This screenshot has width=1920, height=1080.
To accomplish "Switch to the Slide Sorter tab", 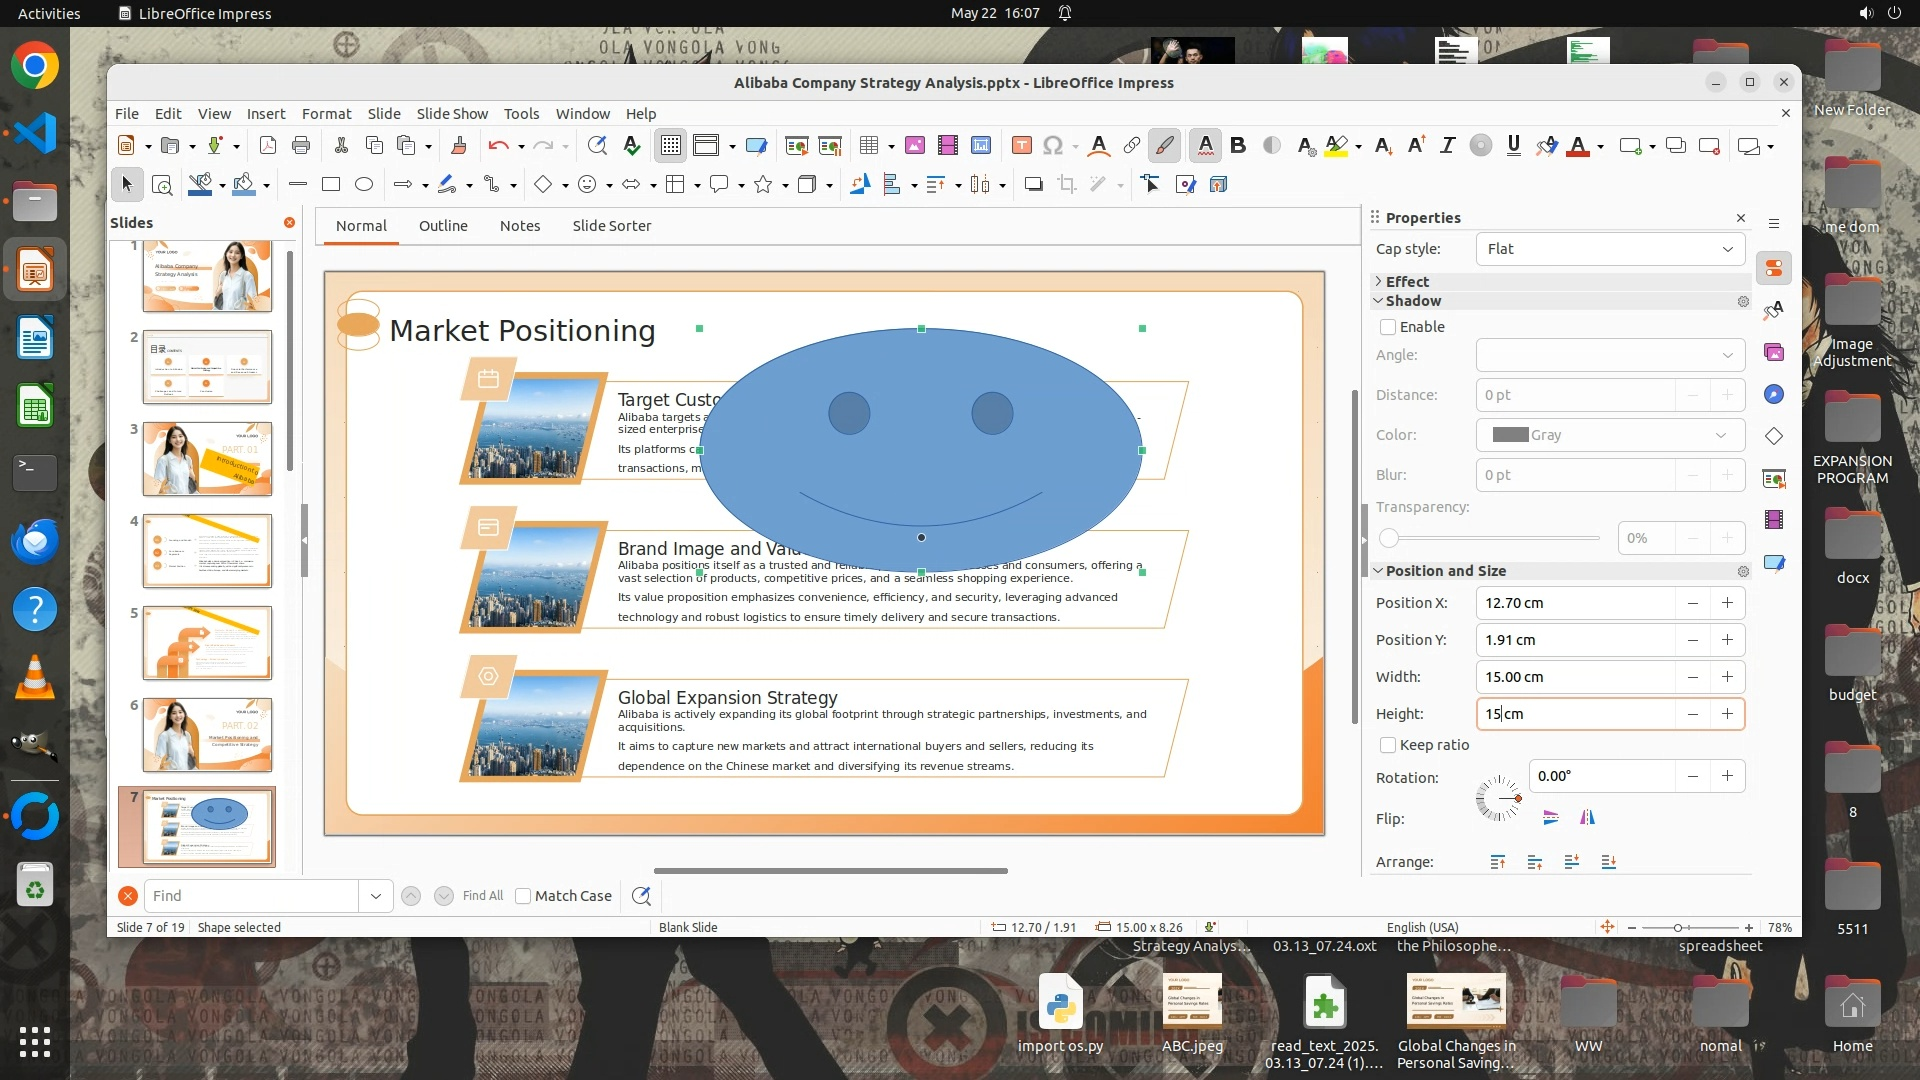I will pos(611,226).
